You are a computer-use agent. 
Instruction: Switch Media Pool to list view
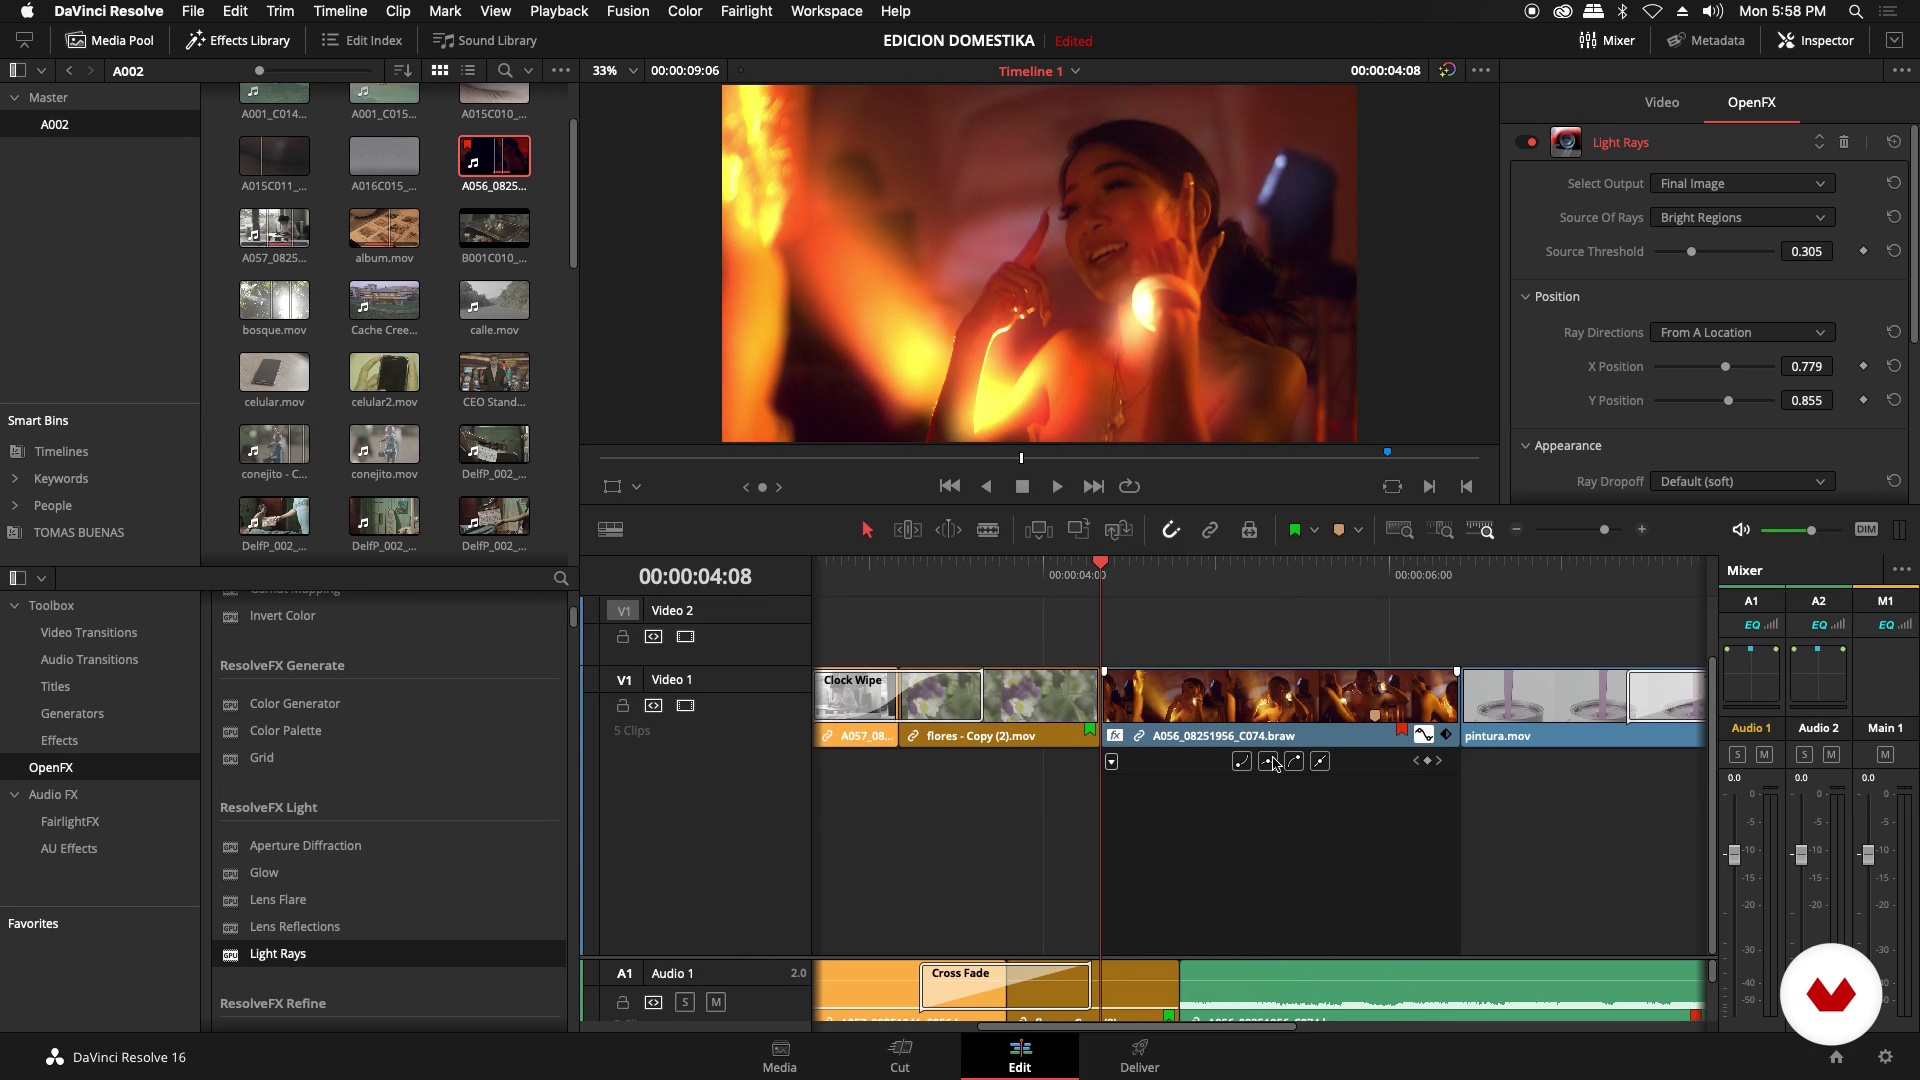[468, 70]
